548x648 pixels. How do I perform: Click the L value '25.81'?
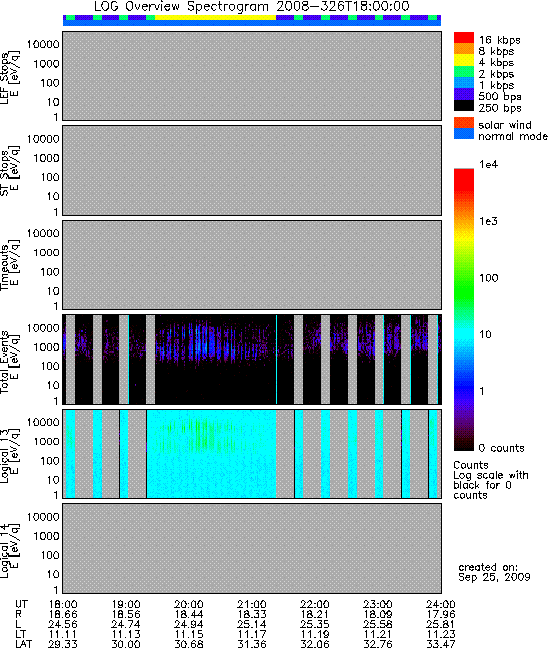(x=441, y=624)
